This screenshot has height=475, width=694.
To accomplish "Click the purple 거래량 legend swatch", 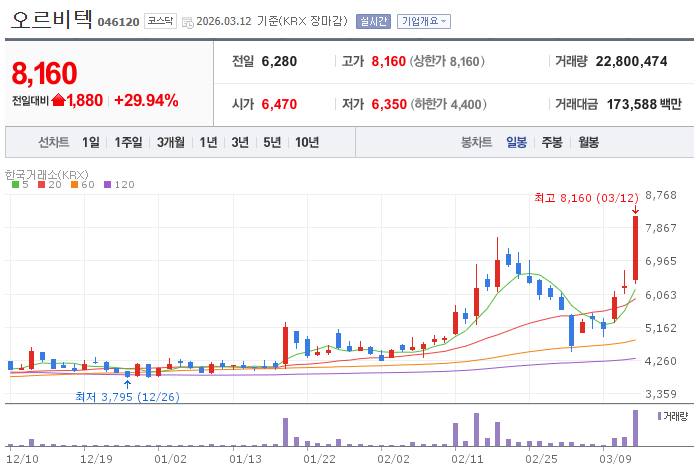I will click(x=659, y=416).
